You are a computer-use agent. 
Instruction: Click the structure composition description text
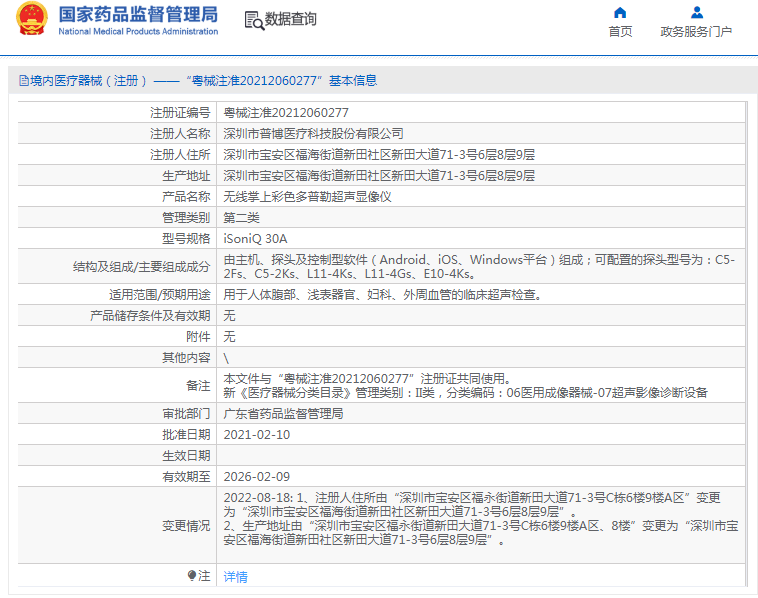click(479, 266)
